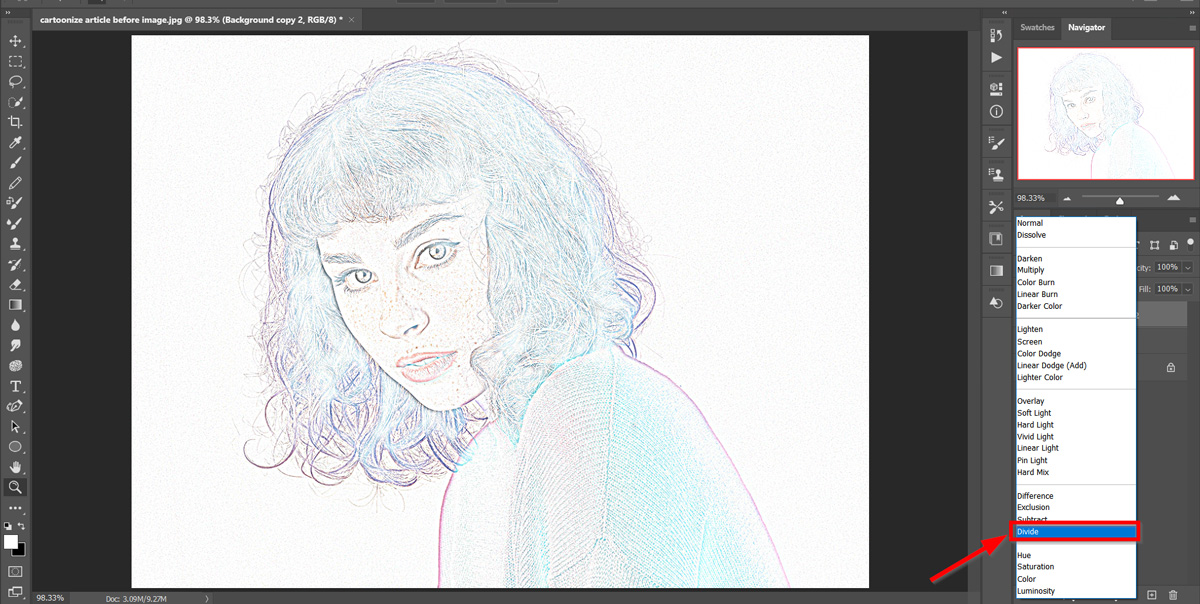The height and width of the screenshot is (604, 1200).
Task: Click the Navigator zoom slider
Action: click(x=1120, y=201)
